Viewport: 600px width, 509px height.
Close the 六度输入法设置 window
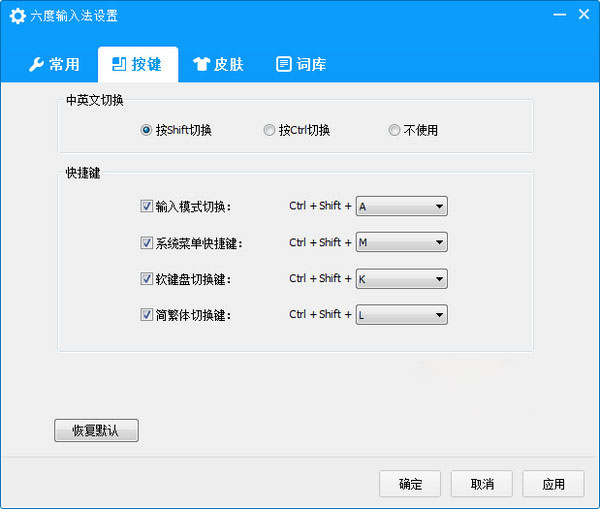tap(584, 15)
